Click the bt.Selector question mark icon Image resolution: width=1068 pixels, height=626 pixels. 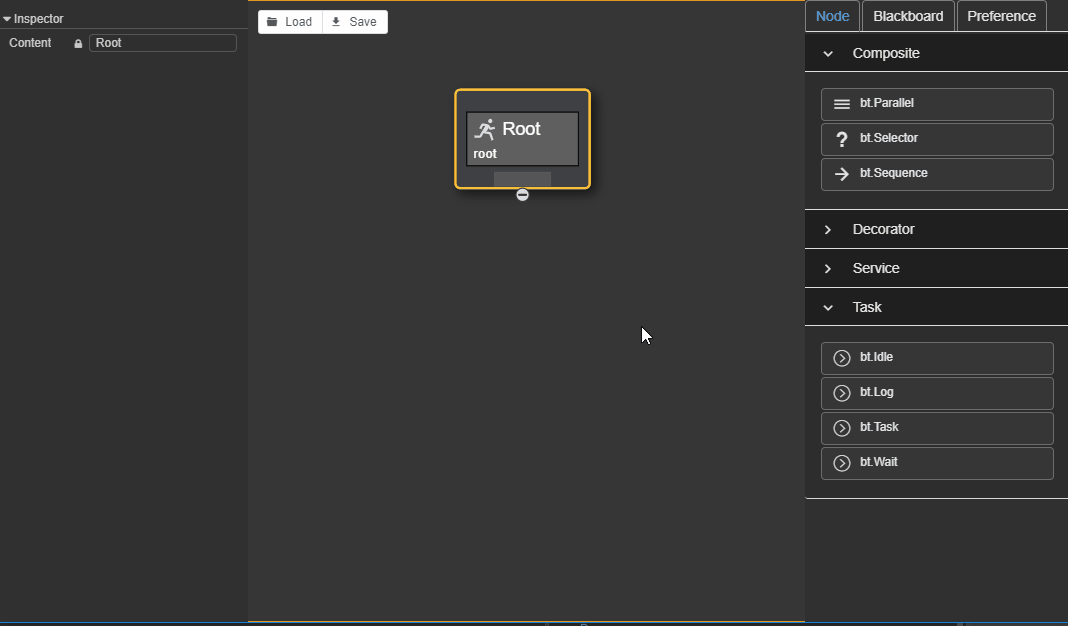click(x=842, y=139)
